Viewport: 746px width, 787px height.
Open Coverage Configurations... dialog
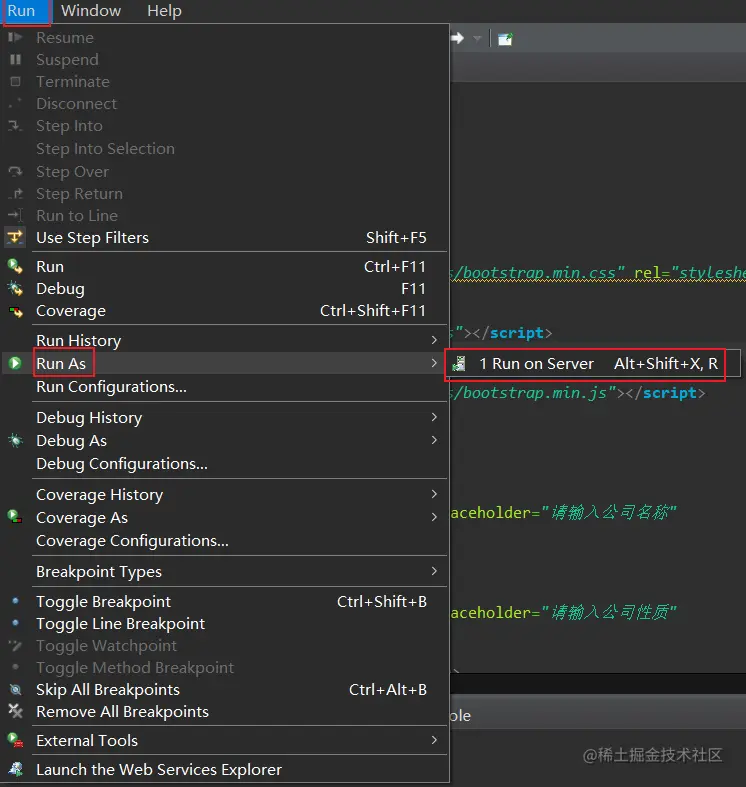(x=226, y=541)
